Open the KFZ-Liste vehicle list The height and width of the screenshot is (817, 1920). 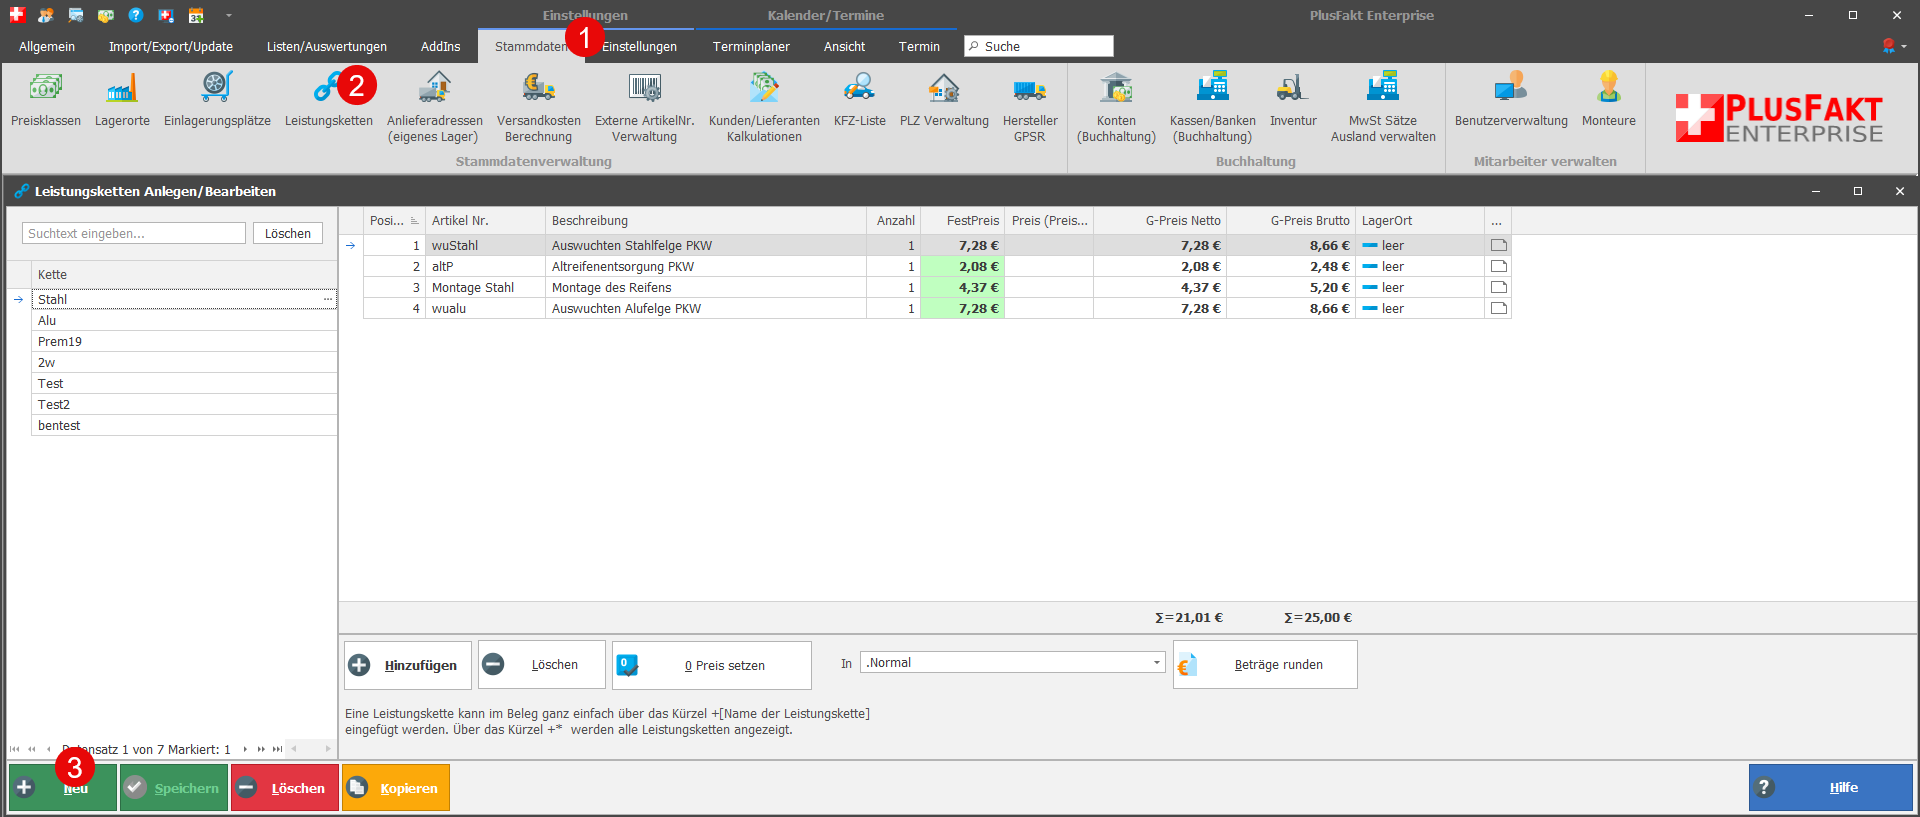(859, 100)
